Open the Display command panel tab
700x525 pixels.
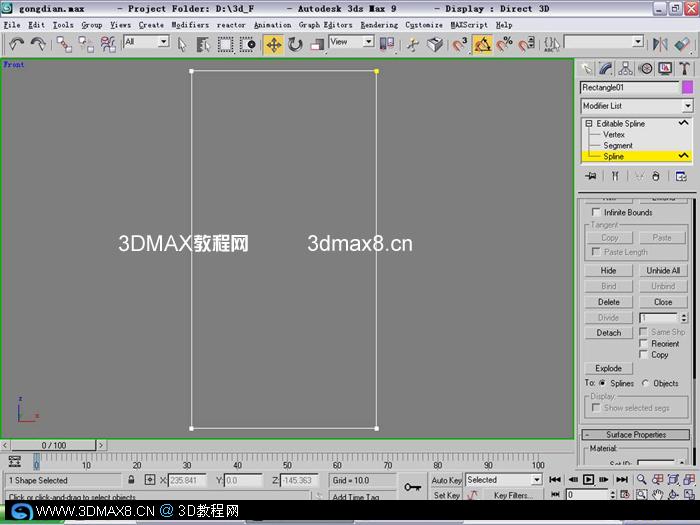665,68
